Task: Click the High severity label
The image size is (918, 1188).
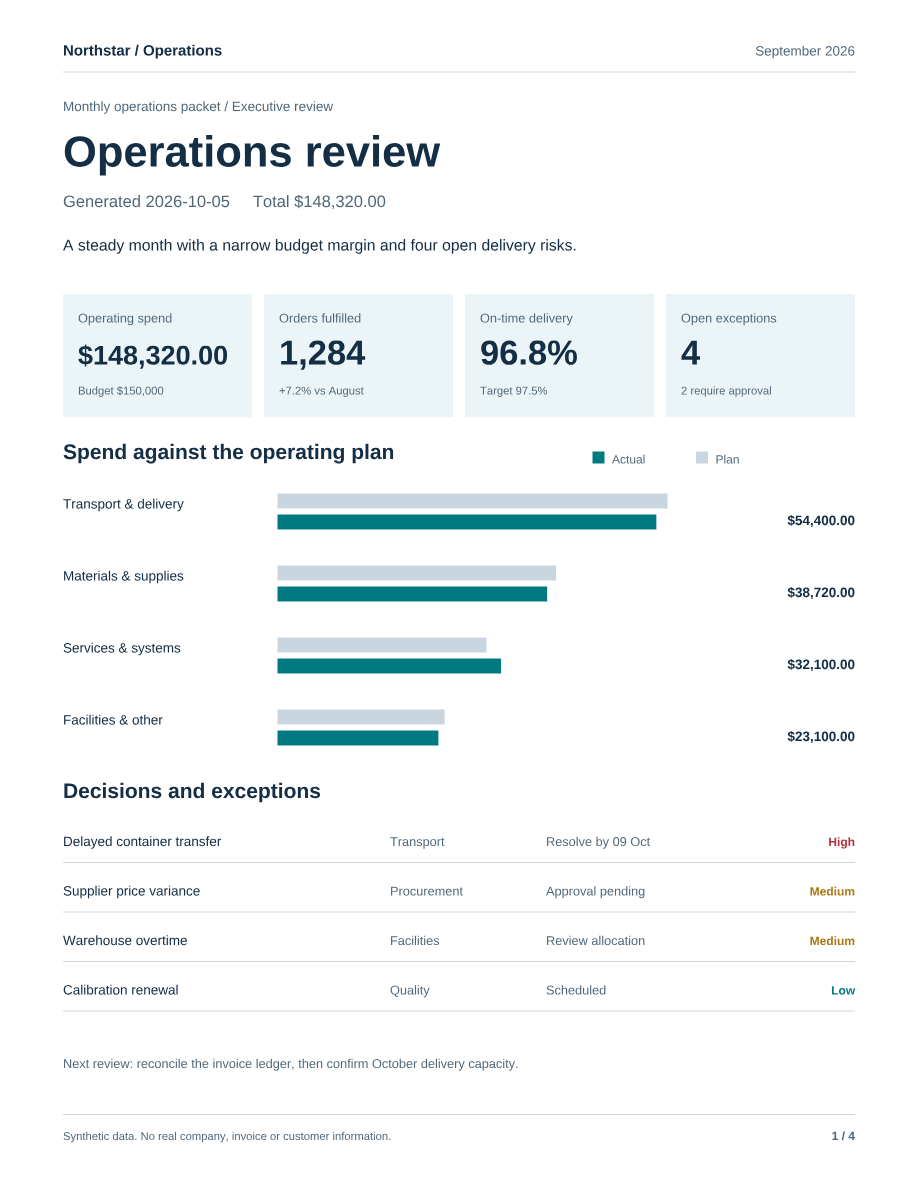Action: 841,842
